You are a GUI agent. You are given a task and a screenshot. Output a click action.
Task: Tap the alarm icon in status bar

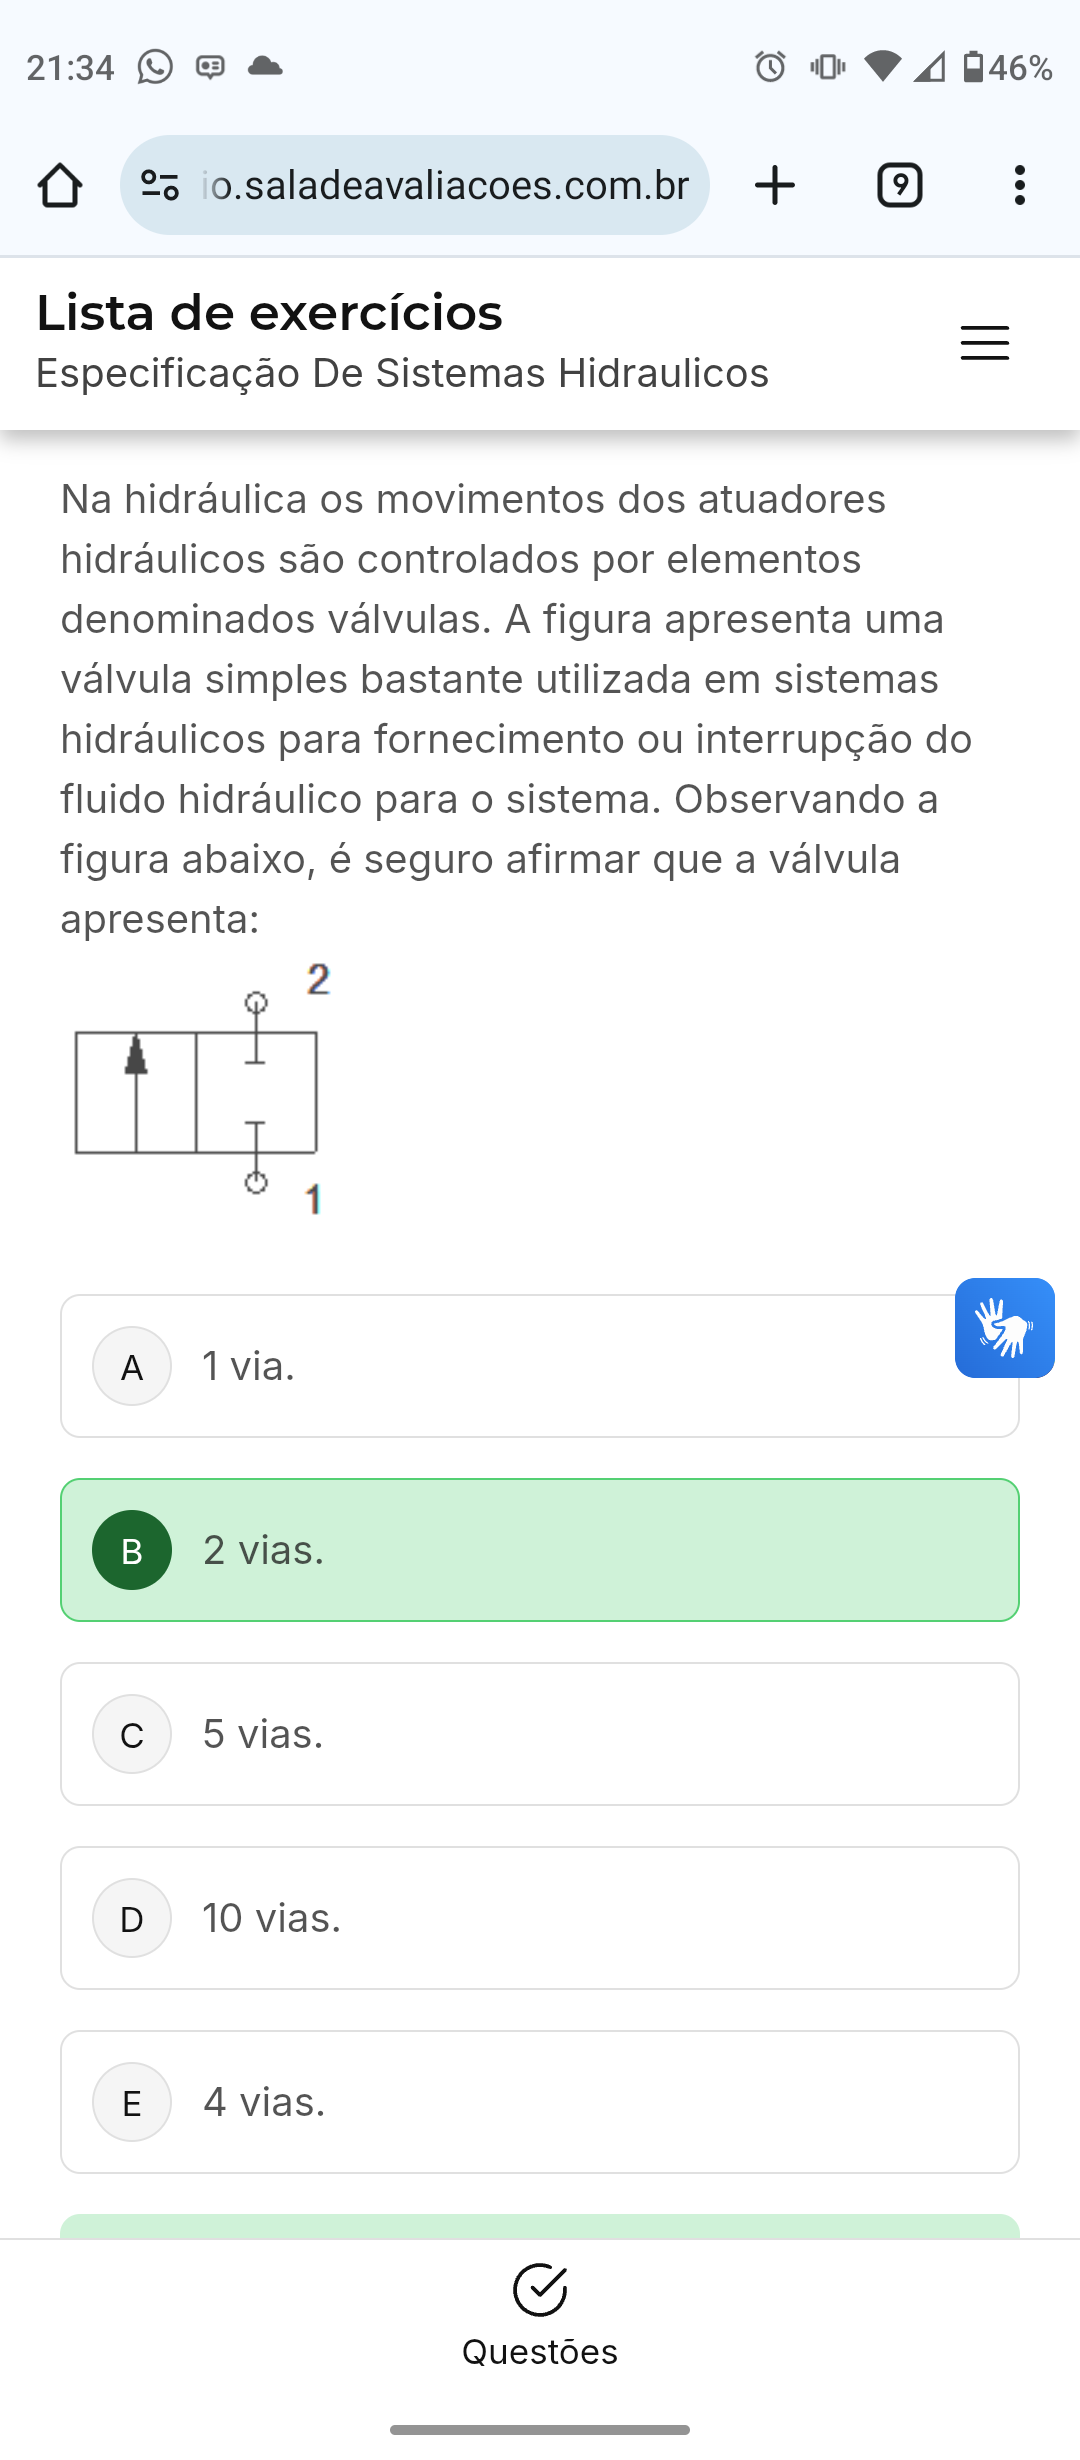click(770, 67)
